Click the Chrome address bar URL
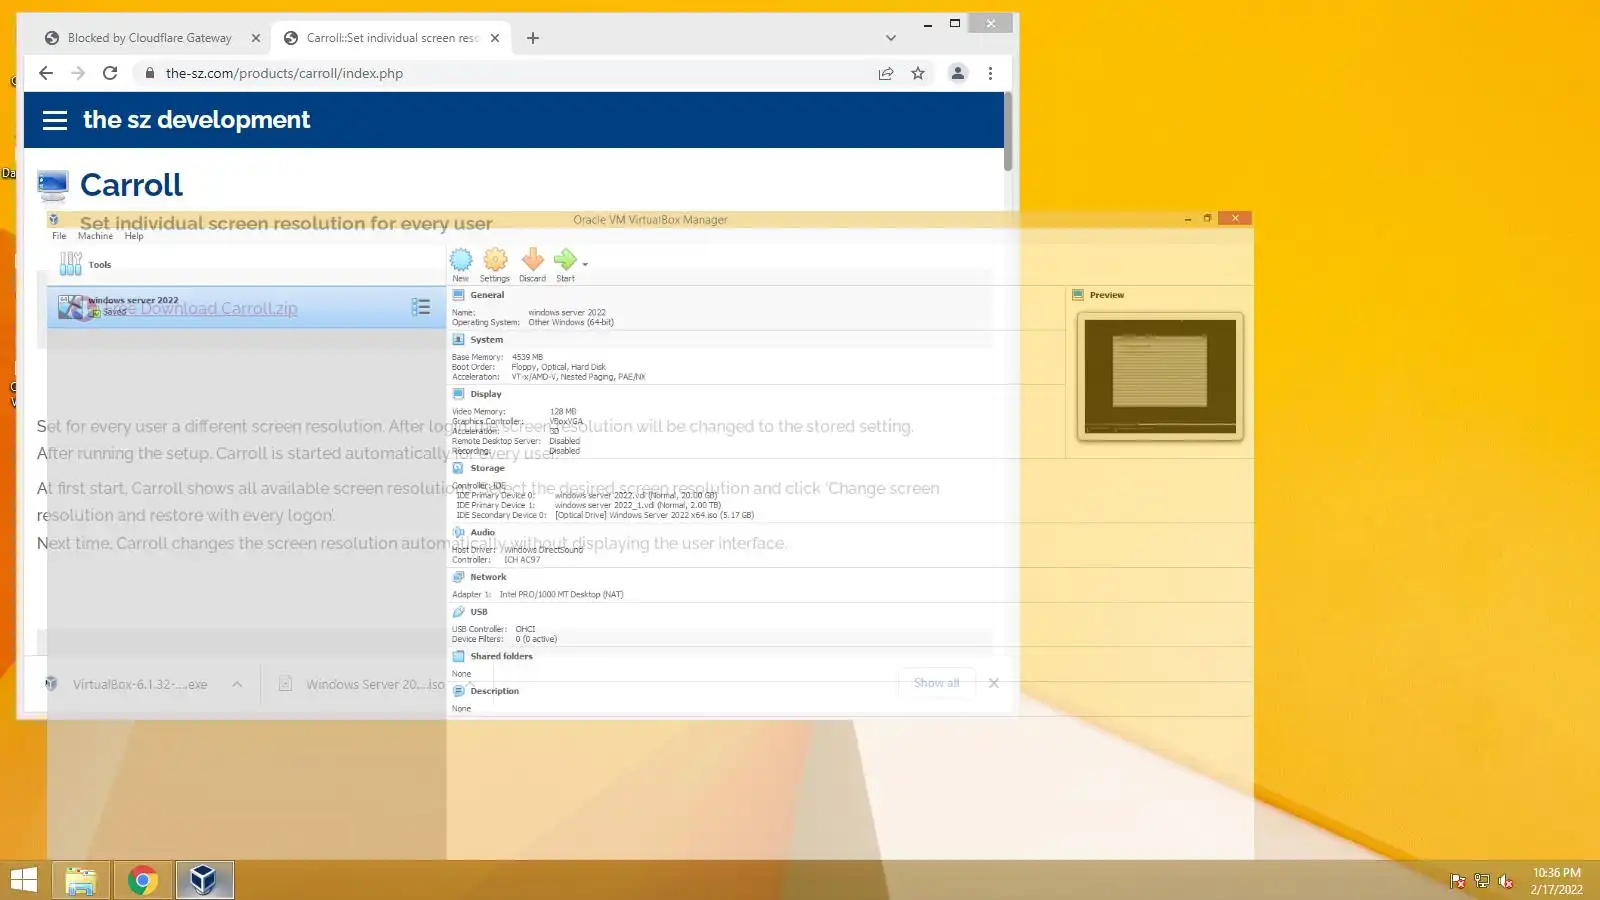Image resolution: width=1600 pixels, height=900 pixels. pyautogui.click(x=284, y=73)
